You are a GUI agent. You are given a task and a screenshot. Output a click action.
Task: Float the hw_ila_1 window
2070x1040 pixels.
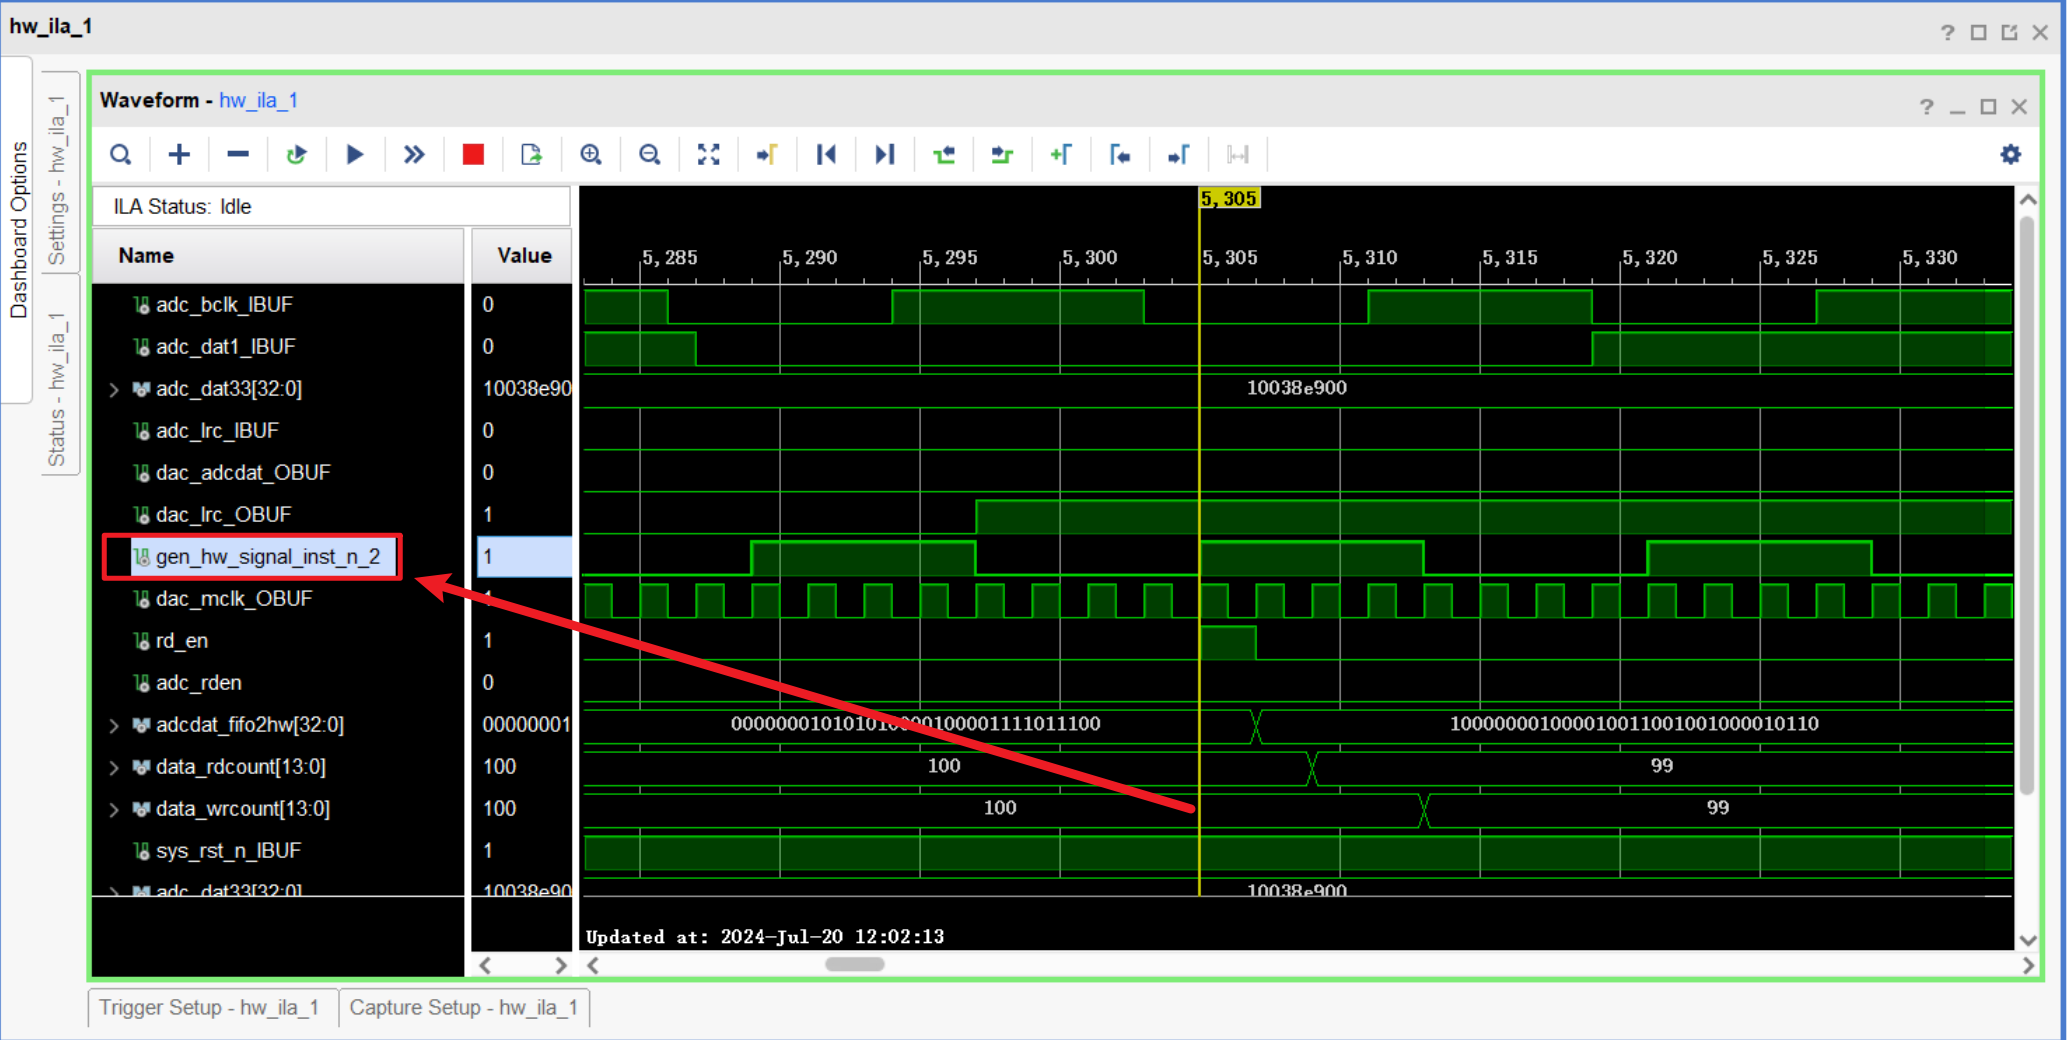coord(2009,33)
